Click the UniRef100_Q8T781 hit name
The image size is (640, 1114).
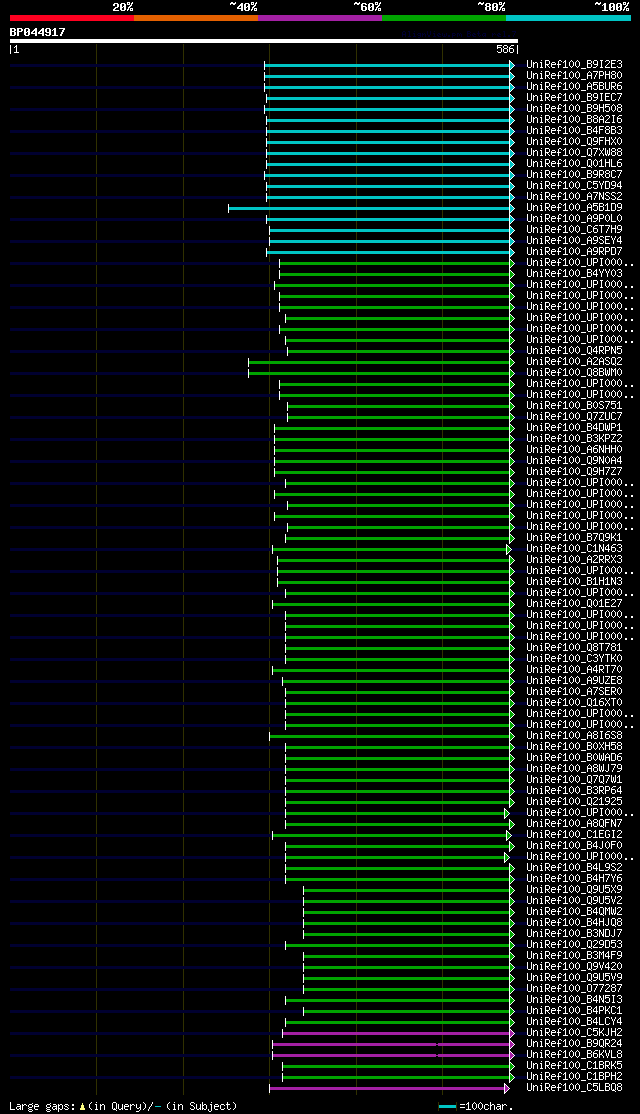[x=574, y=648]
